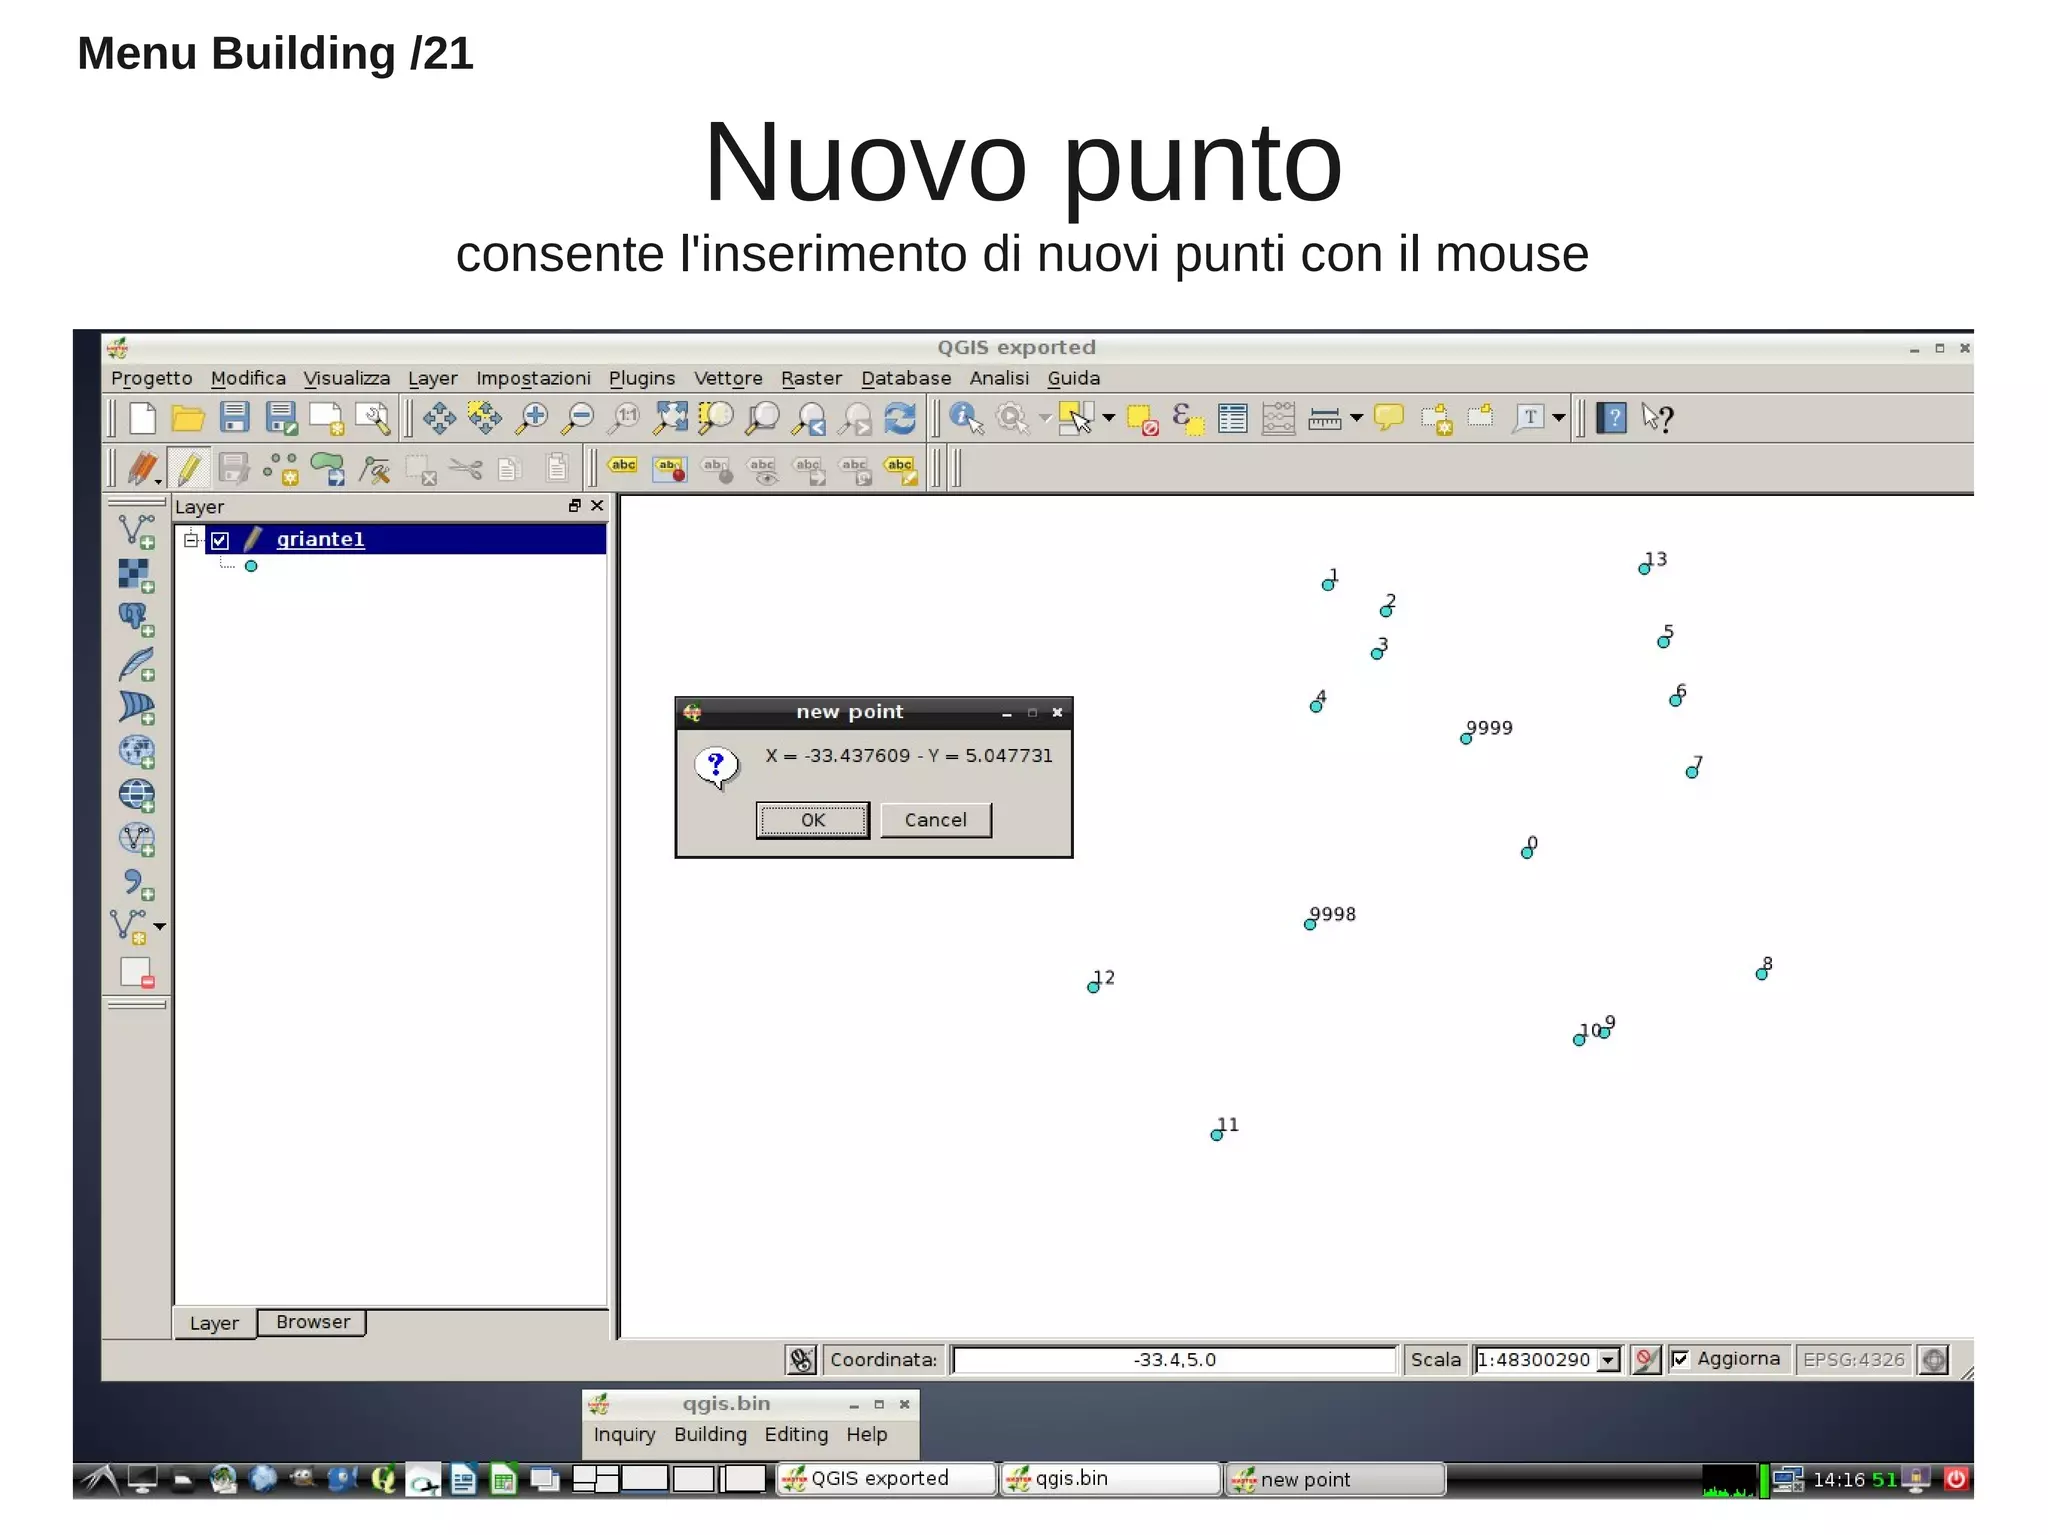The height and width of the screenshot is (1535, 2048).
Task: Open Building menu in qgis.bin window
Action: 710,1434
